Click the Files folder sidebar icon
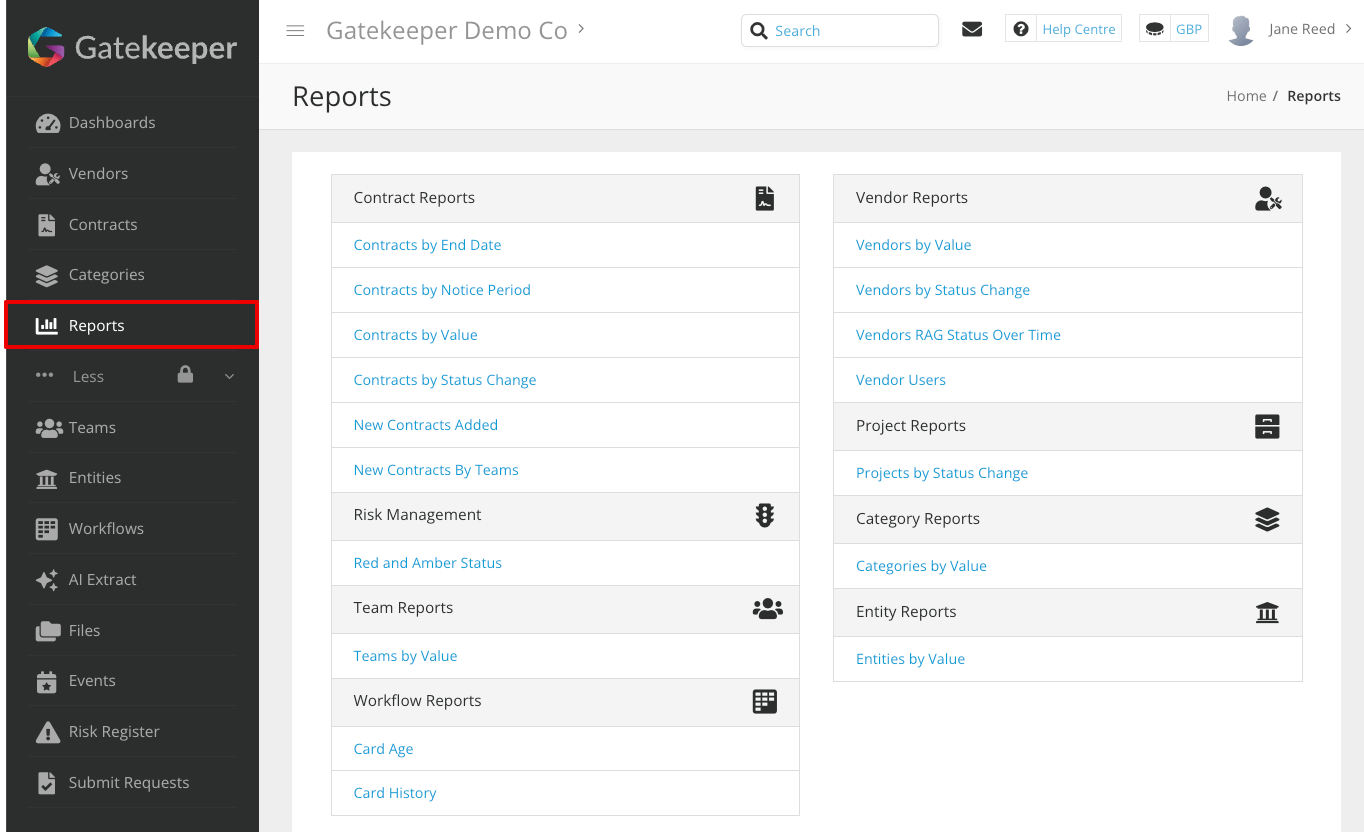The image size is (1364, 832). (x=47, y=631)
